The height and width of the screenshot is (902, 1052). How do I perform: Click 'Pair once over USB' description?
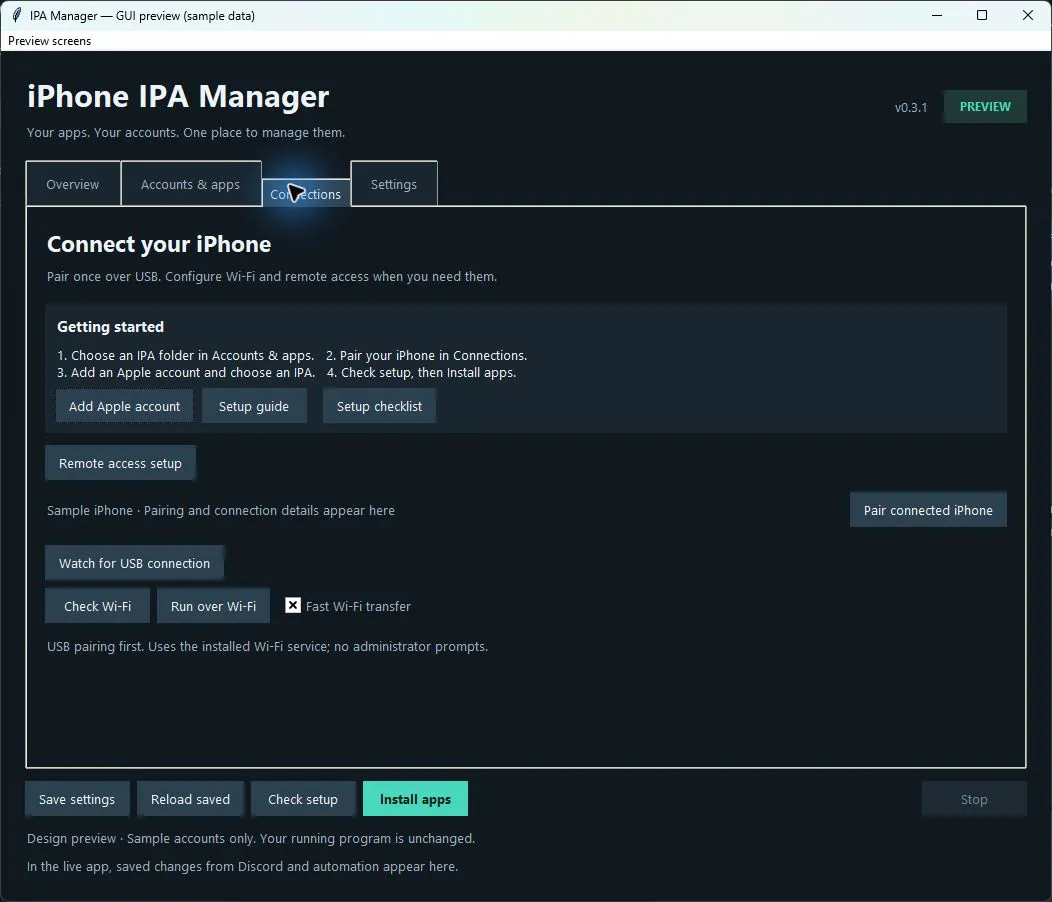pyautogui.click(x=272, y=277)
